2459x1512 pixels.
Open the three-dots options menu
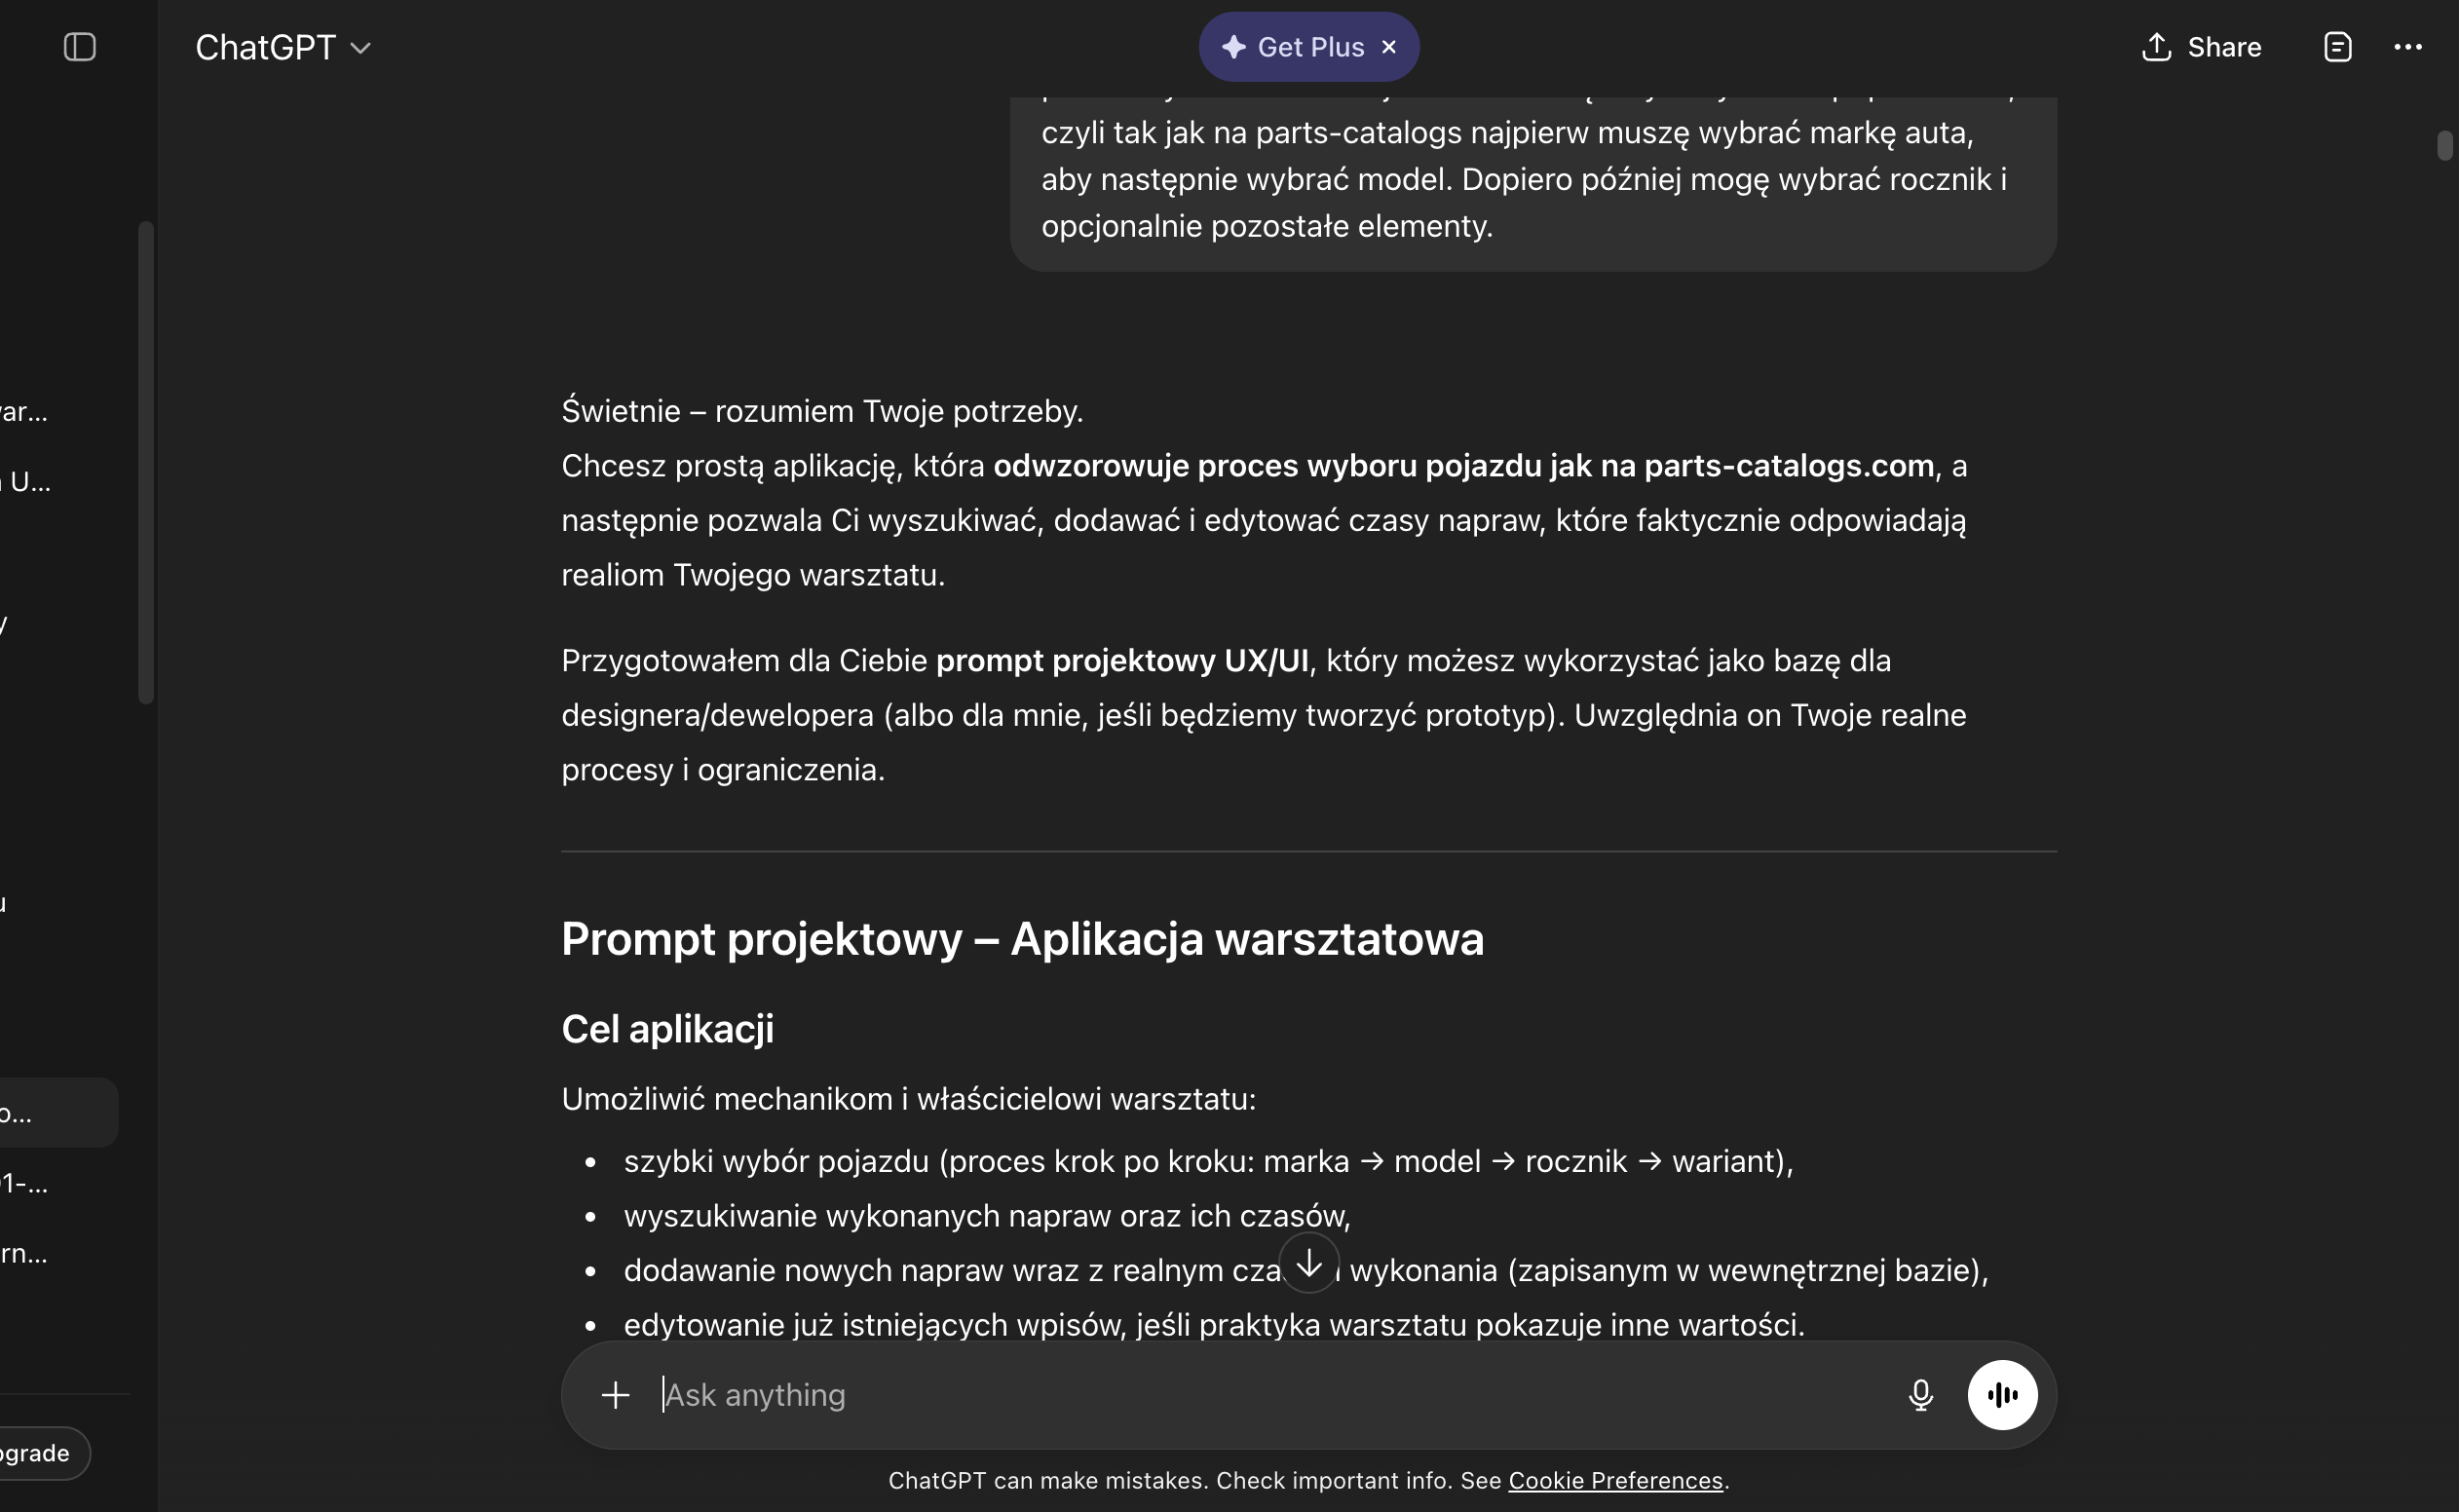(x=2407, y=47)
